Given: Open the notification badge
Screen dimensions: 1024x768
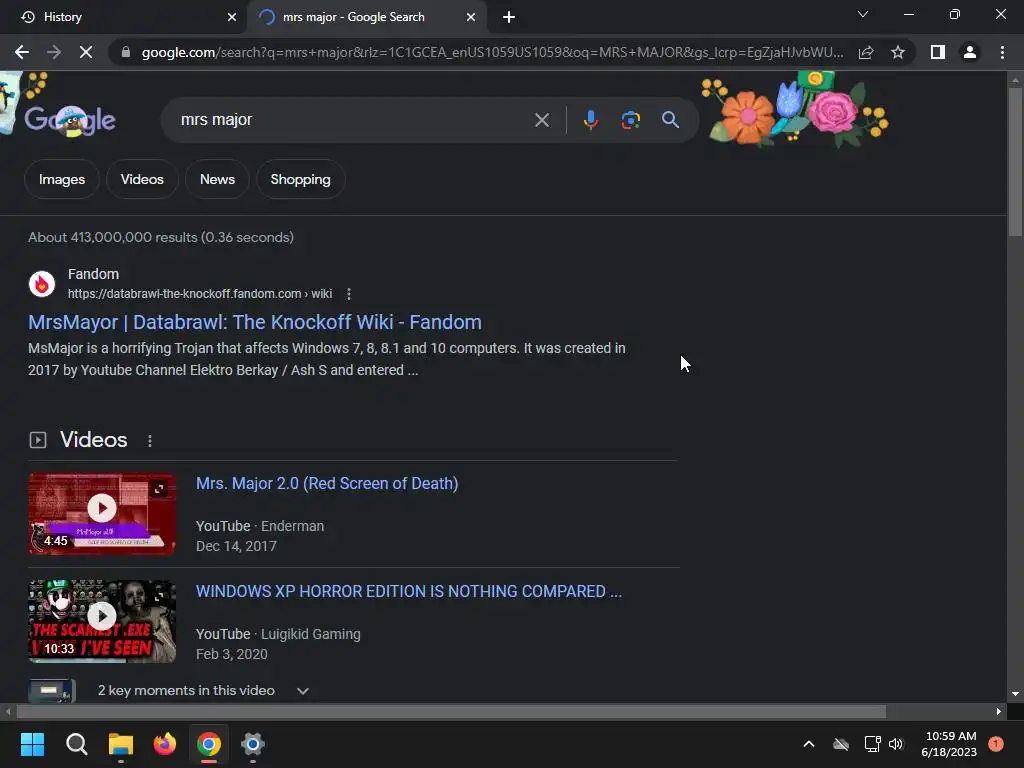Looking at the screenshot, I should tap(996, 744).
